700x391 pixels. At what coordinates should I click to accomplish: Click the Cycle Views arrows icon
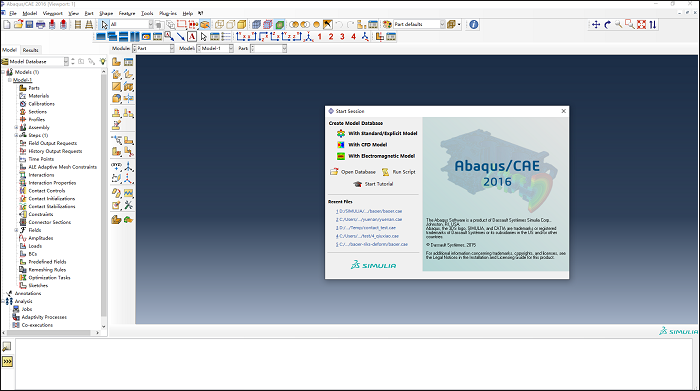[x=653, y=25]
